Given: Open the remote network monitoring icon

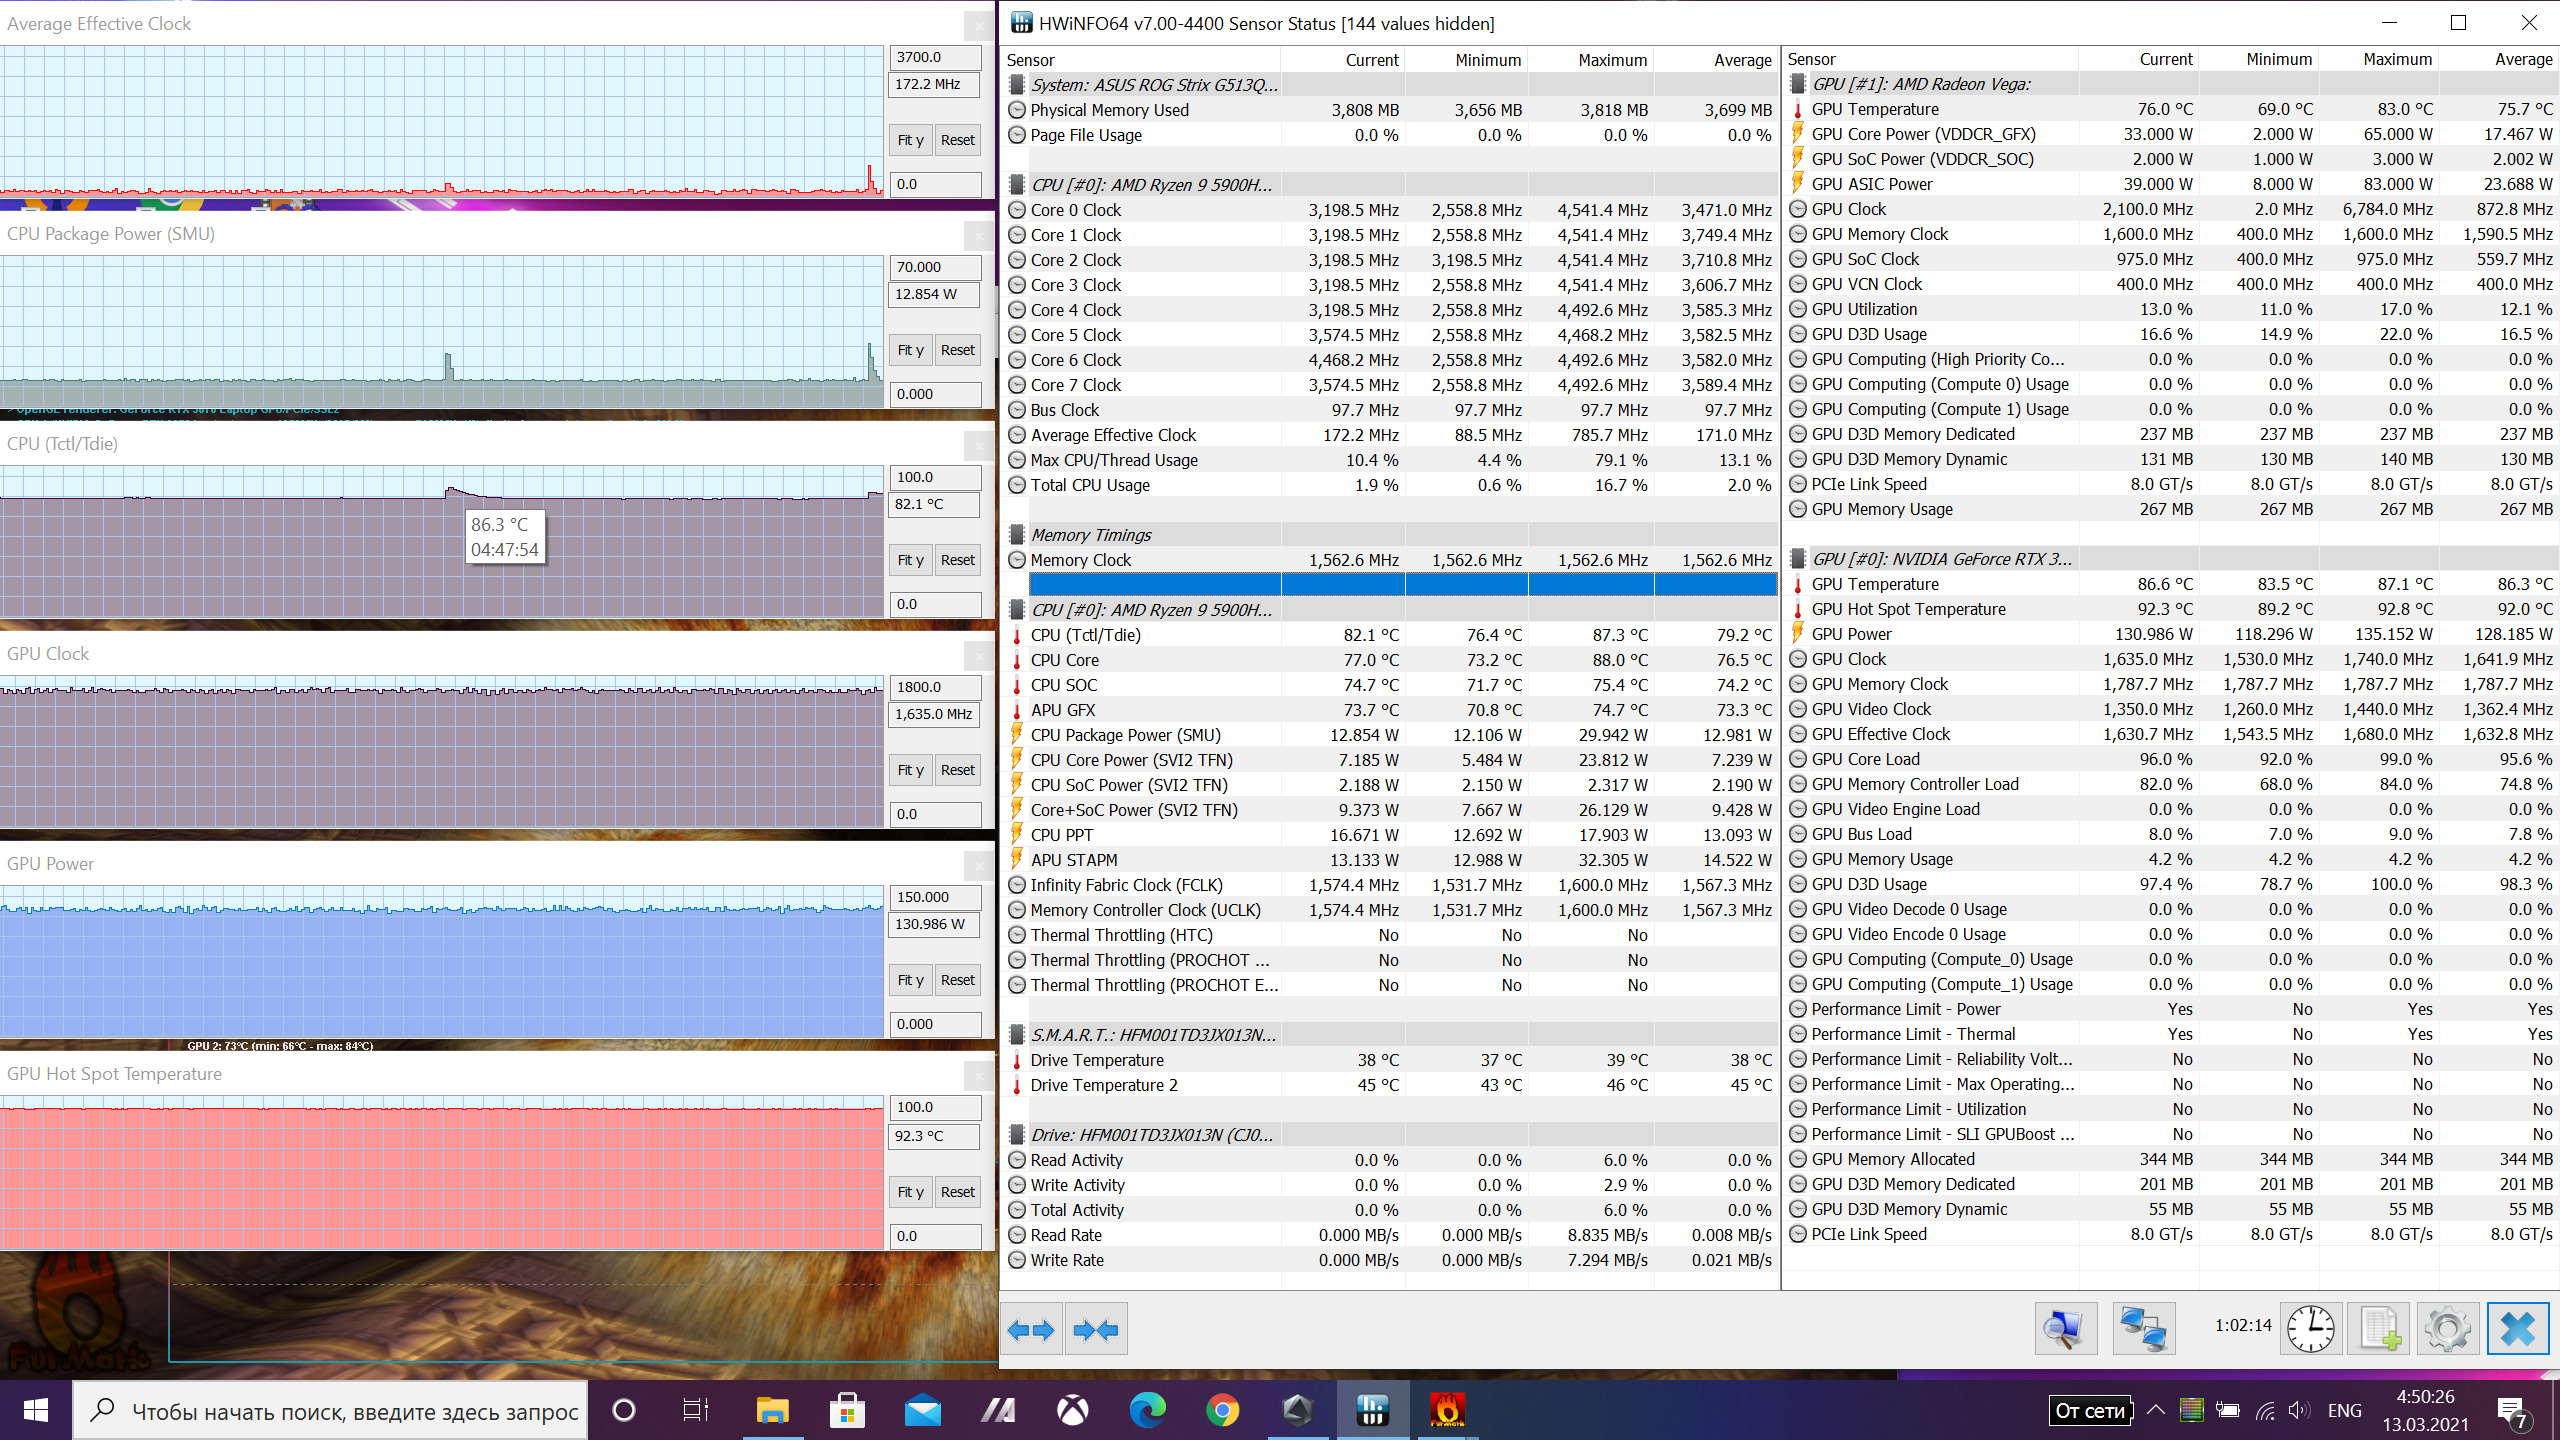Looking at the screenshot, I should (x=2143, y=1329).
